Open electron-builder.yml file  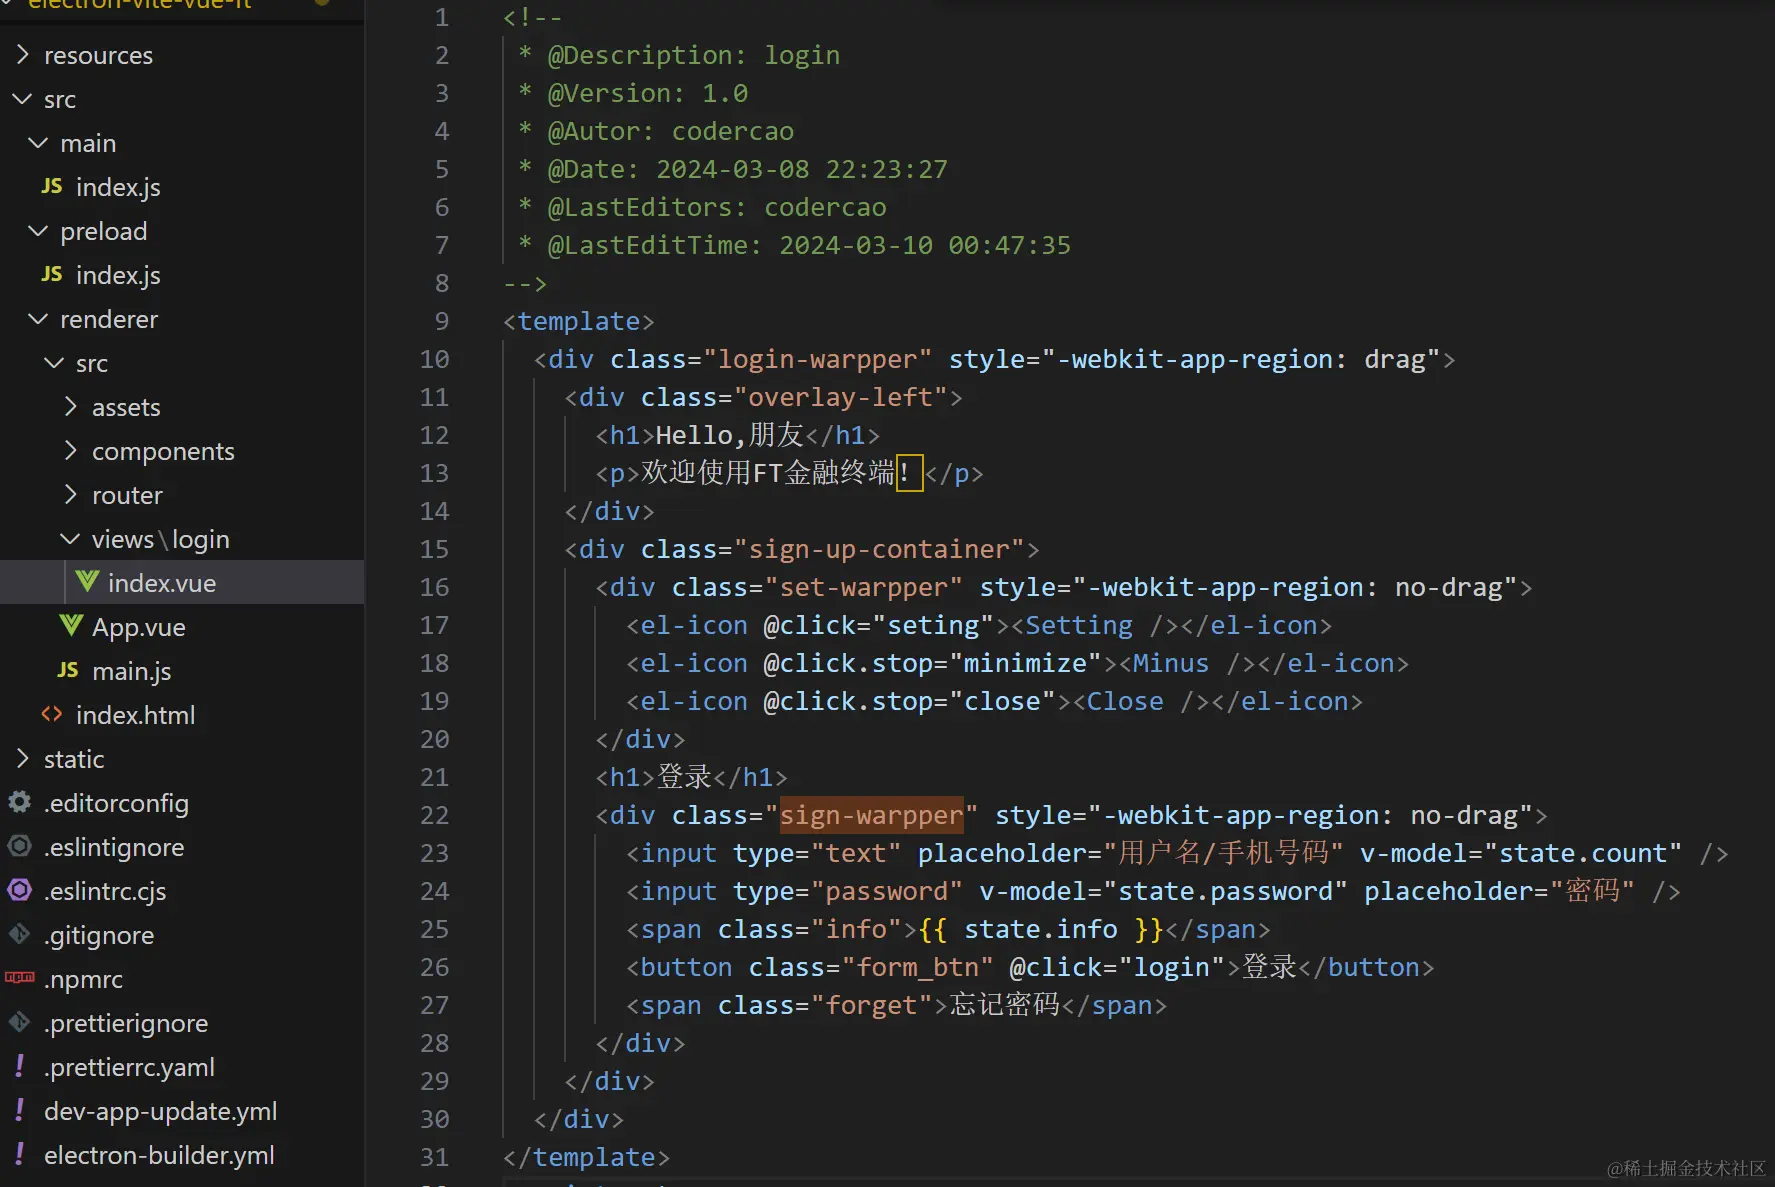pyautogui.click(x=159, y=1155)
